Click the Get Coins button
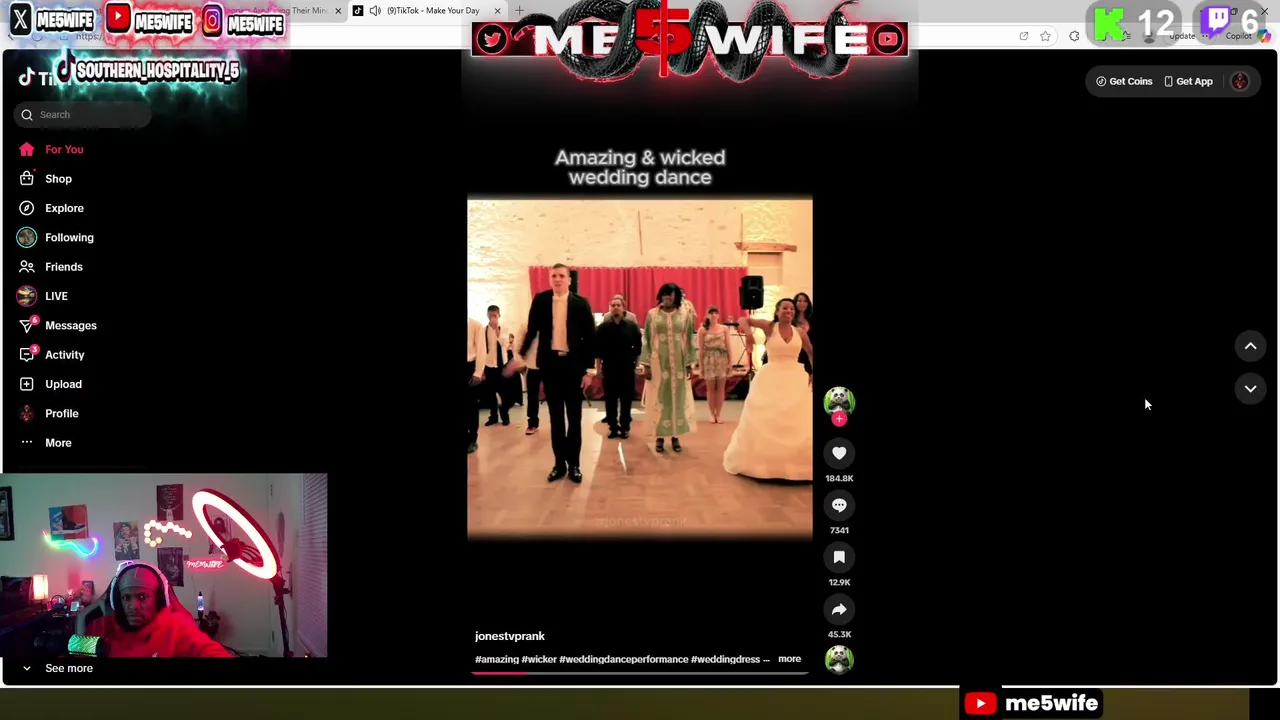 [1124, 81]
